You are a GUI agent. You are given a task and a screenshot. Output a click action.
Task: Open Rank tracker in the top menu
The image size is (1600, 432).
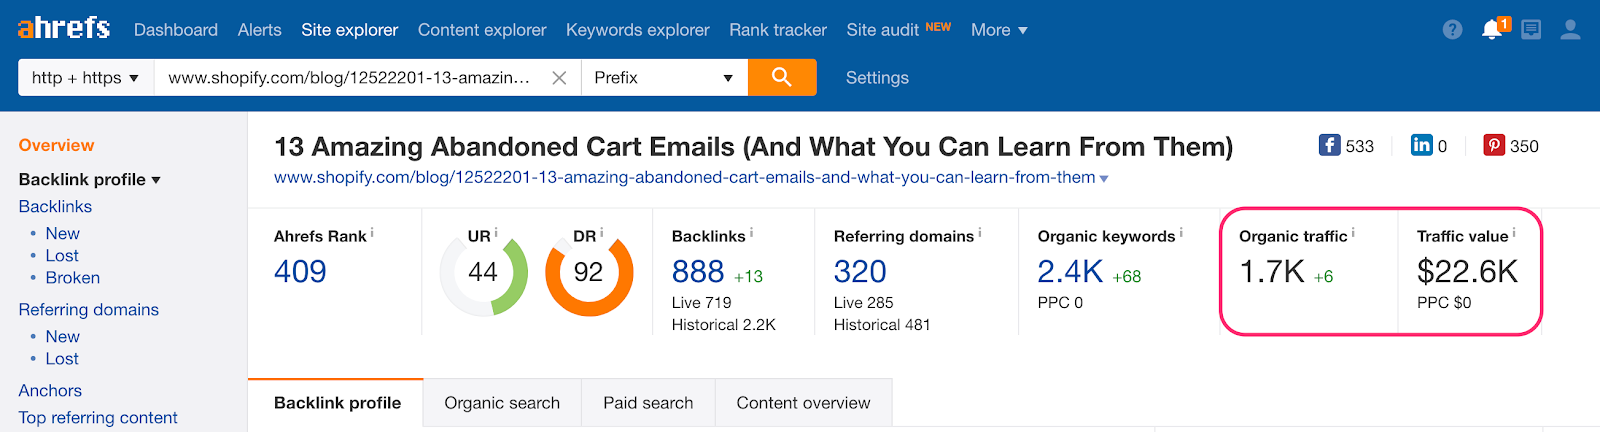pos(778,30)
